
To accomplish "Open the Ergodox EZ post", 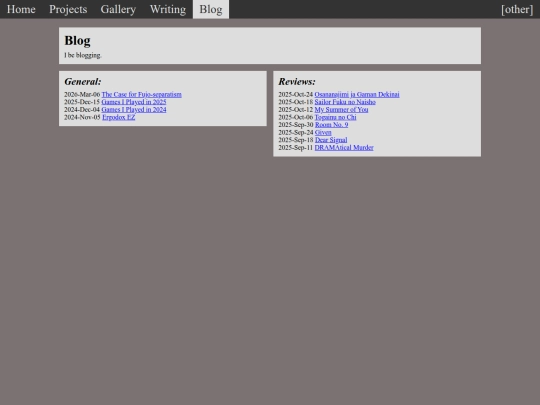I will (118, 117).
